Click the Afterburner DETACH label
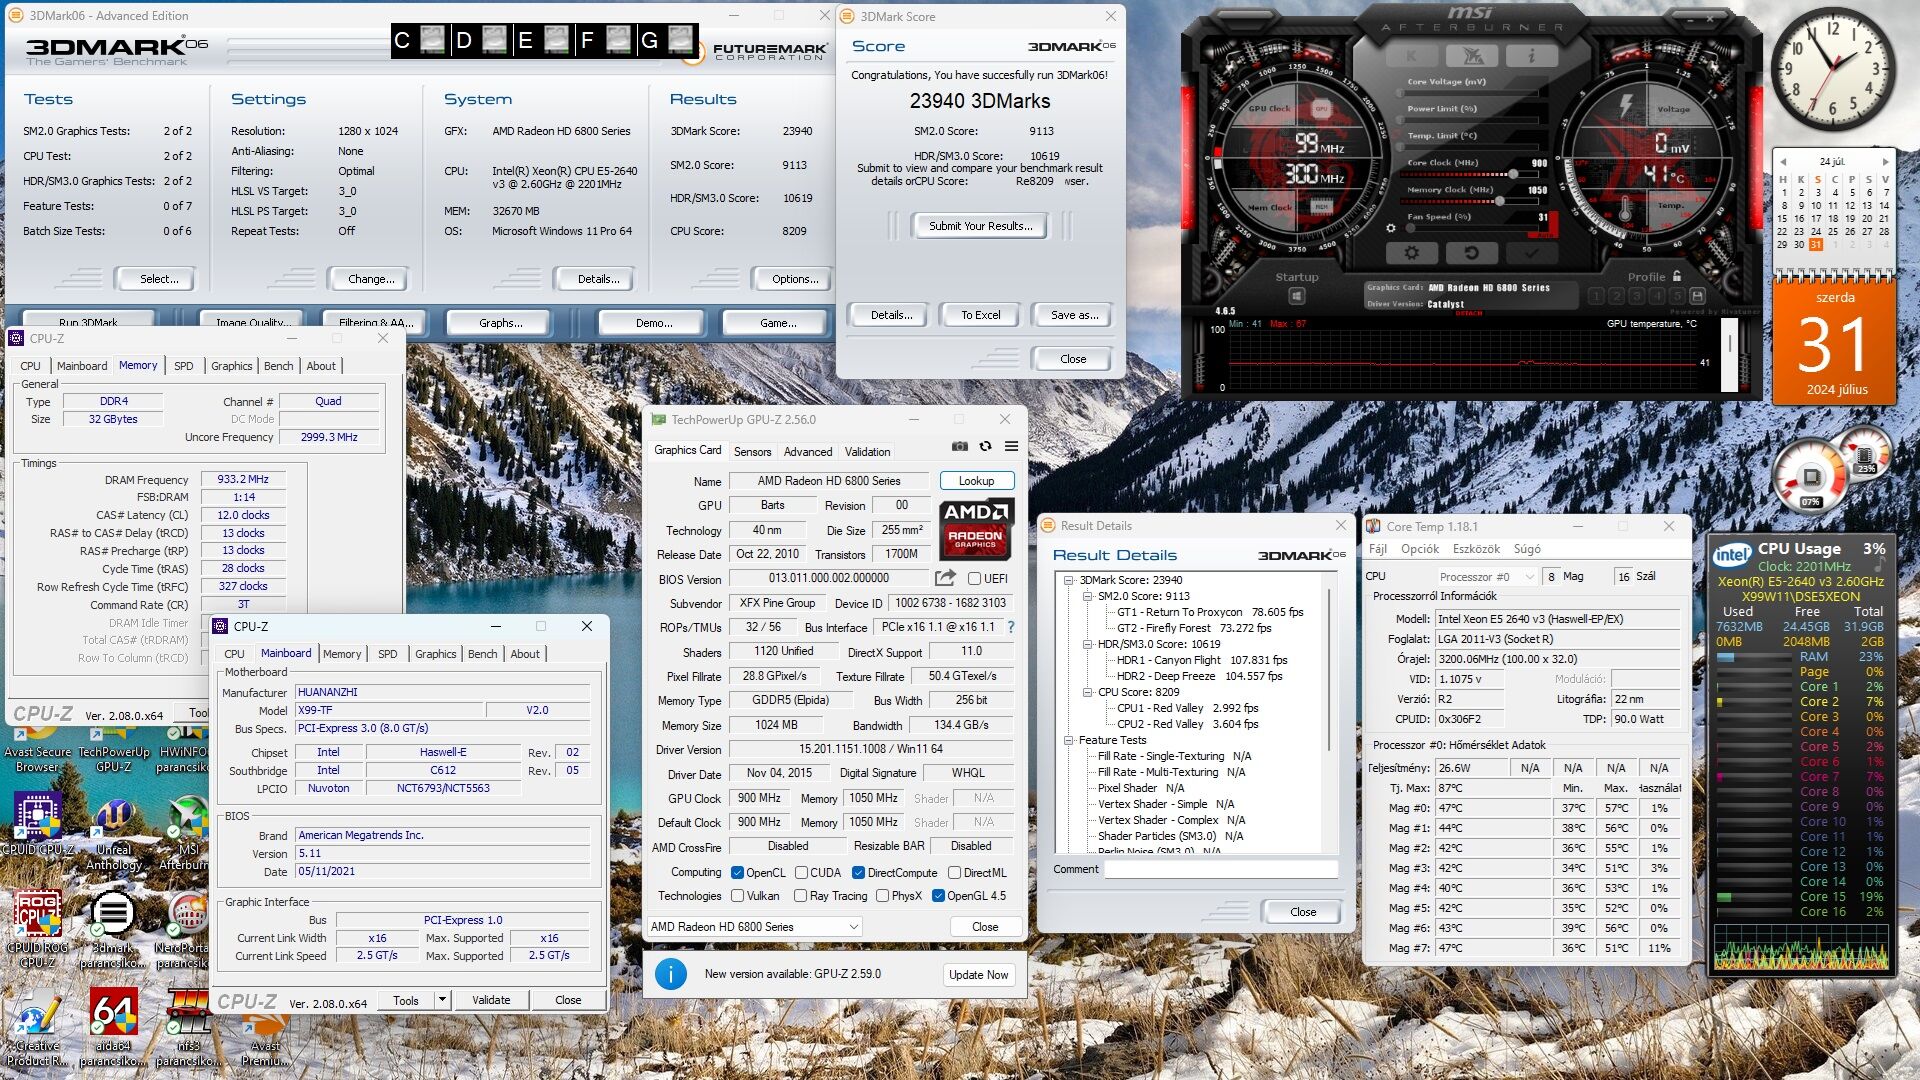The height and width of the screenshot is (1080, 1920). 1468,313
